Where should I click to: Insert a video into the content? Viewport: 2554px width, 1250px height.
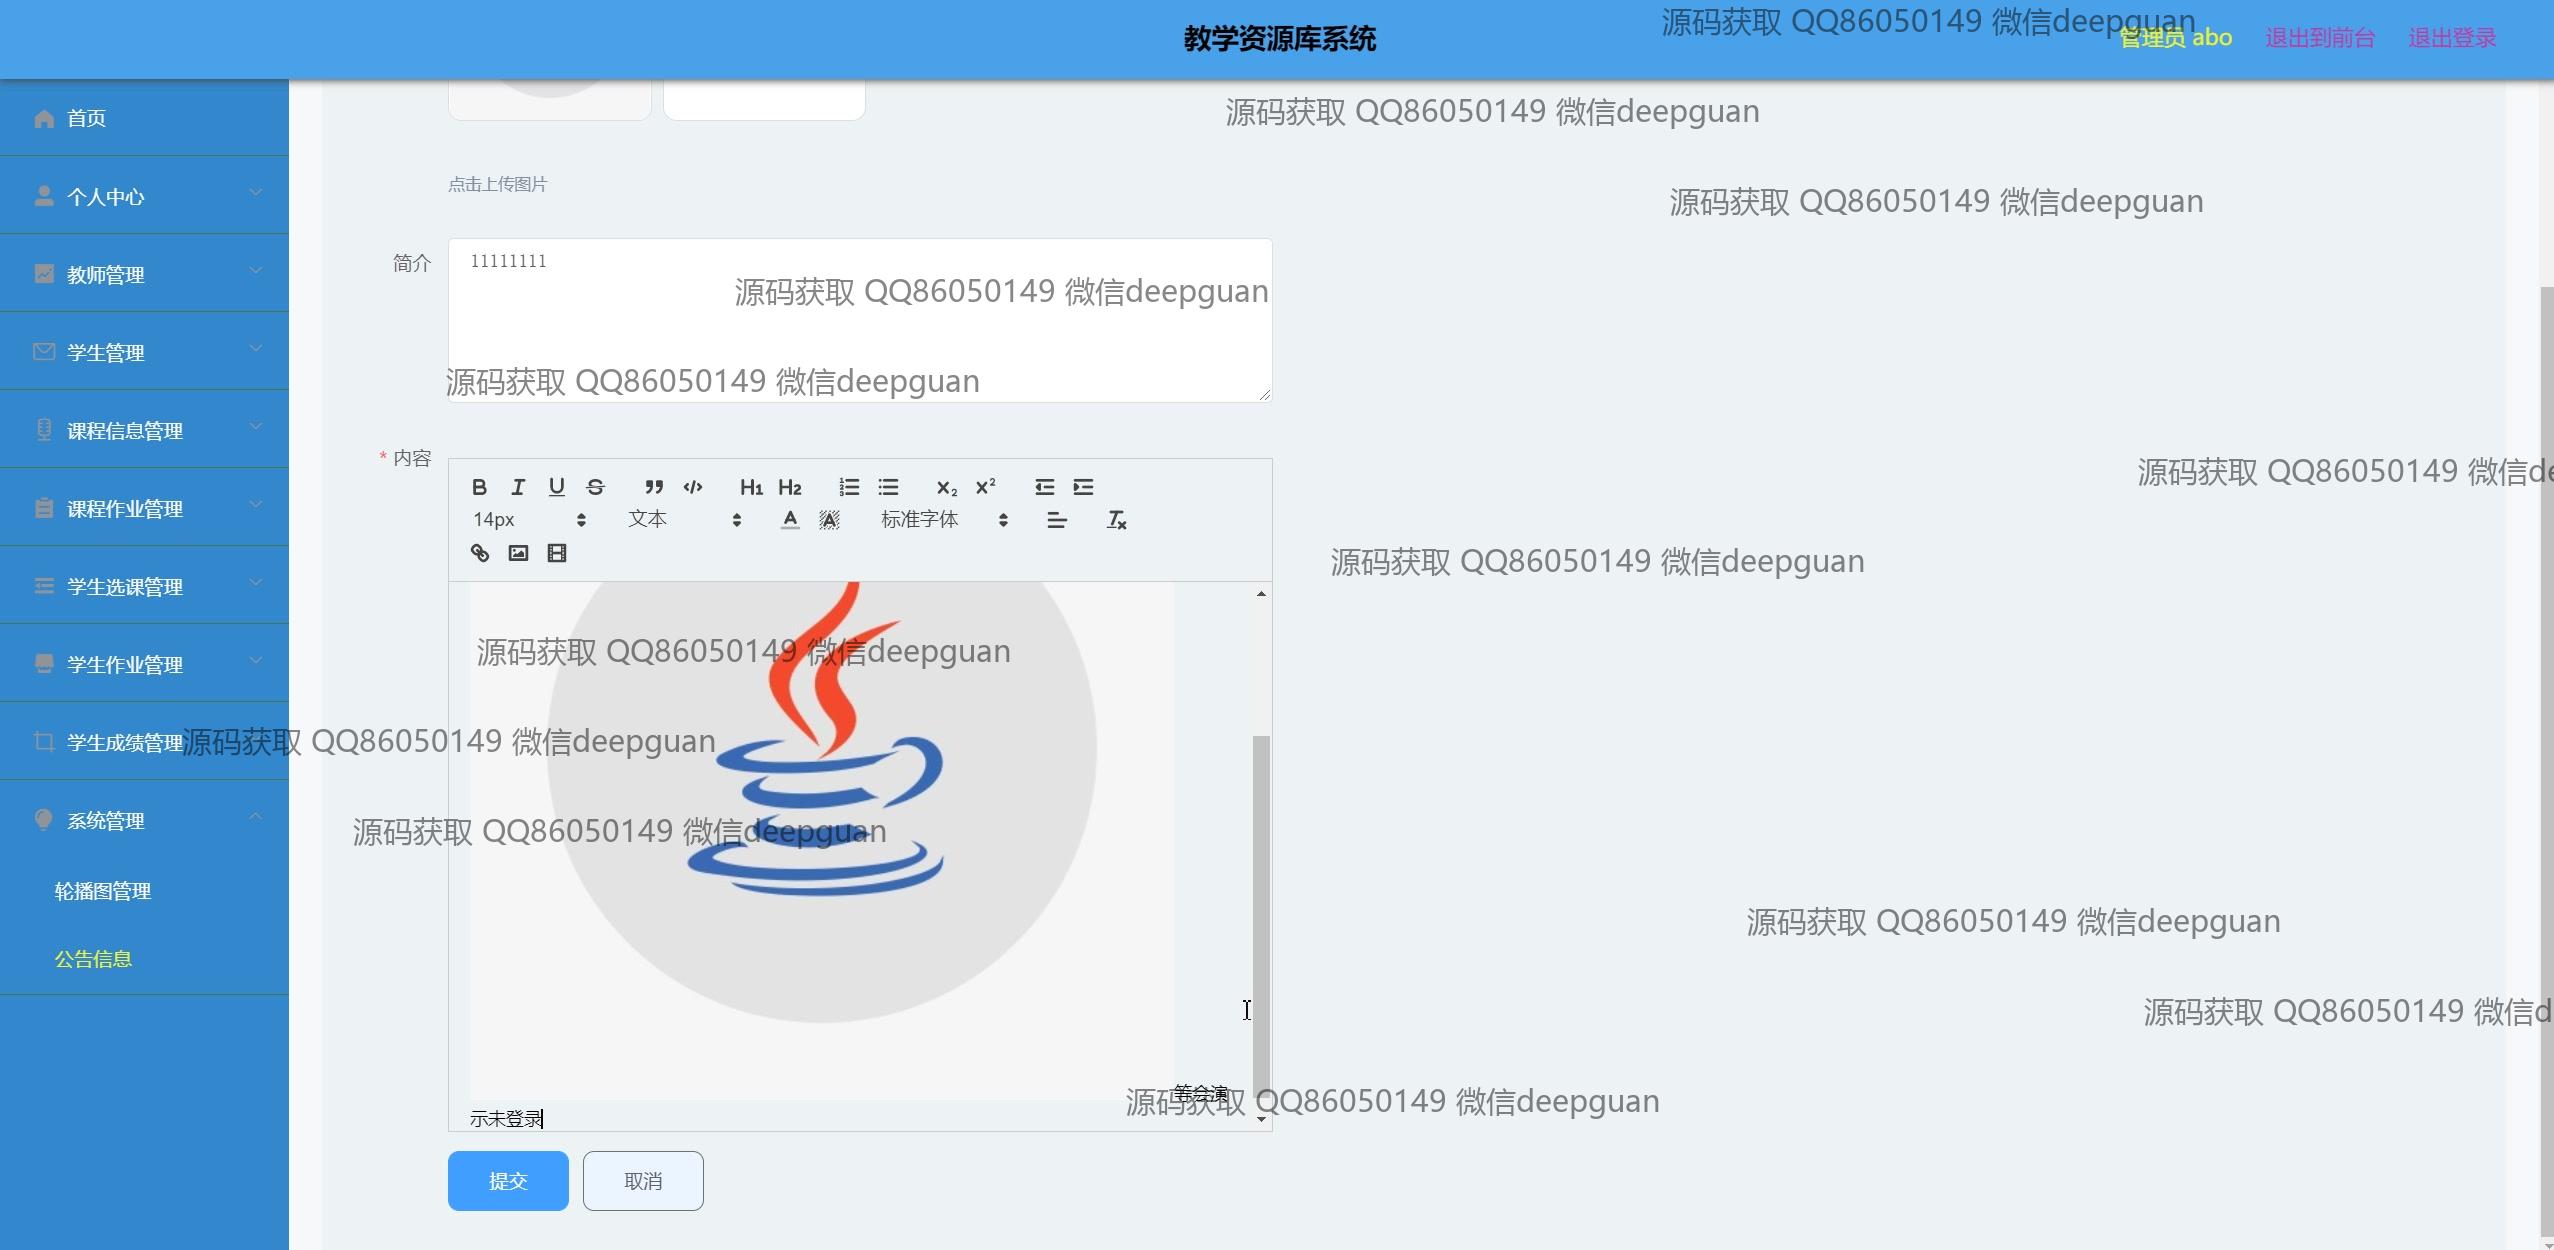556,552
